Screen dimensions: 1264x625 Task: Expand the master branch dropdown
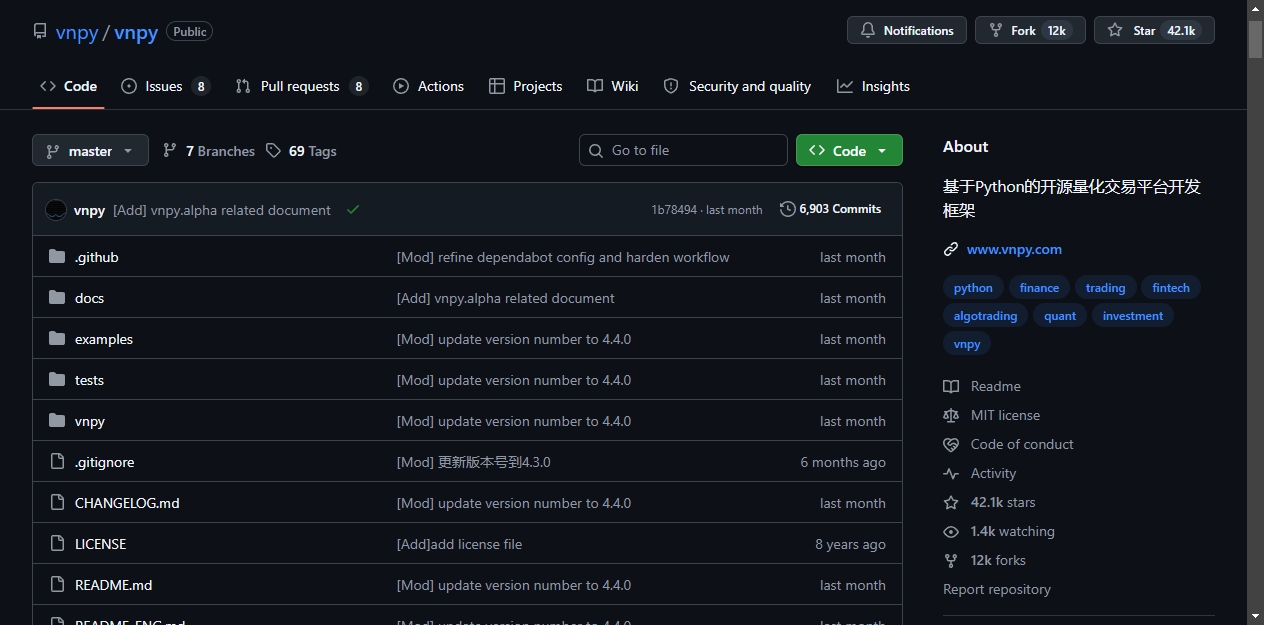(x=90, y=151)
